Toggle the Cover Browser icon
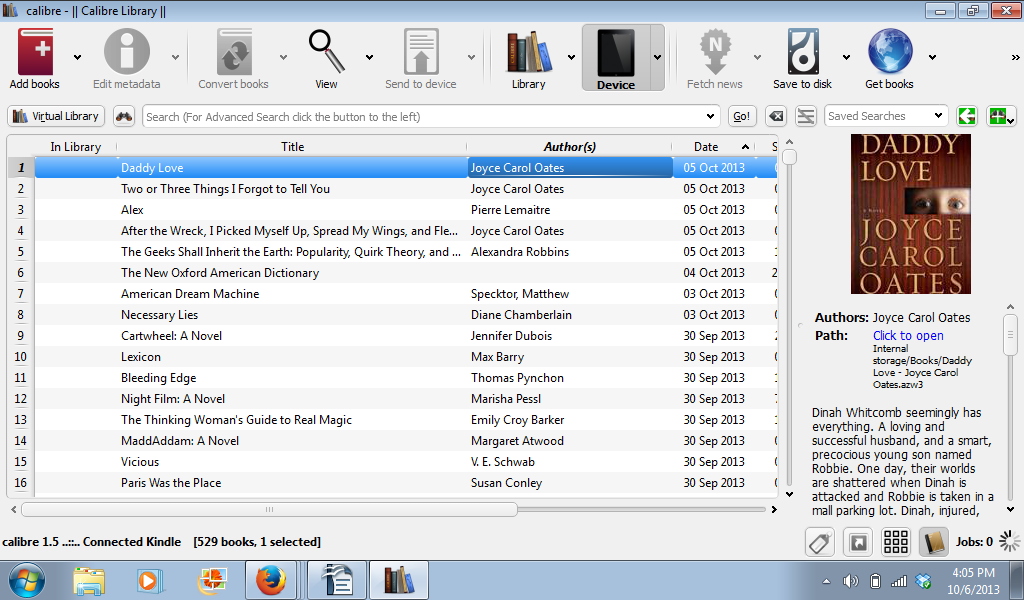Image resolution: width=1024 pixels, height=600 pixels. click(x=857, y=542)
